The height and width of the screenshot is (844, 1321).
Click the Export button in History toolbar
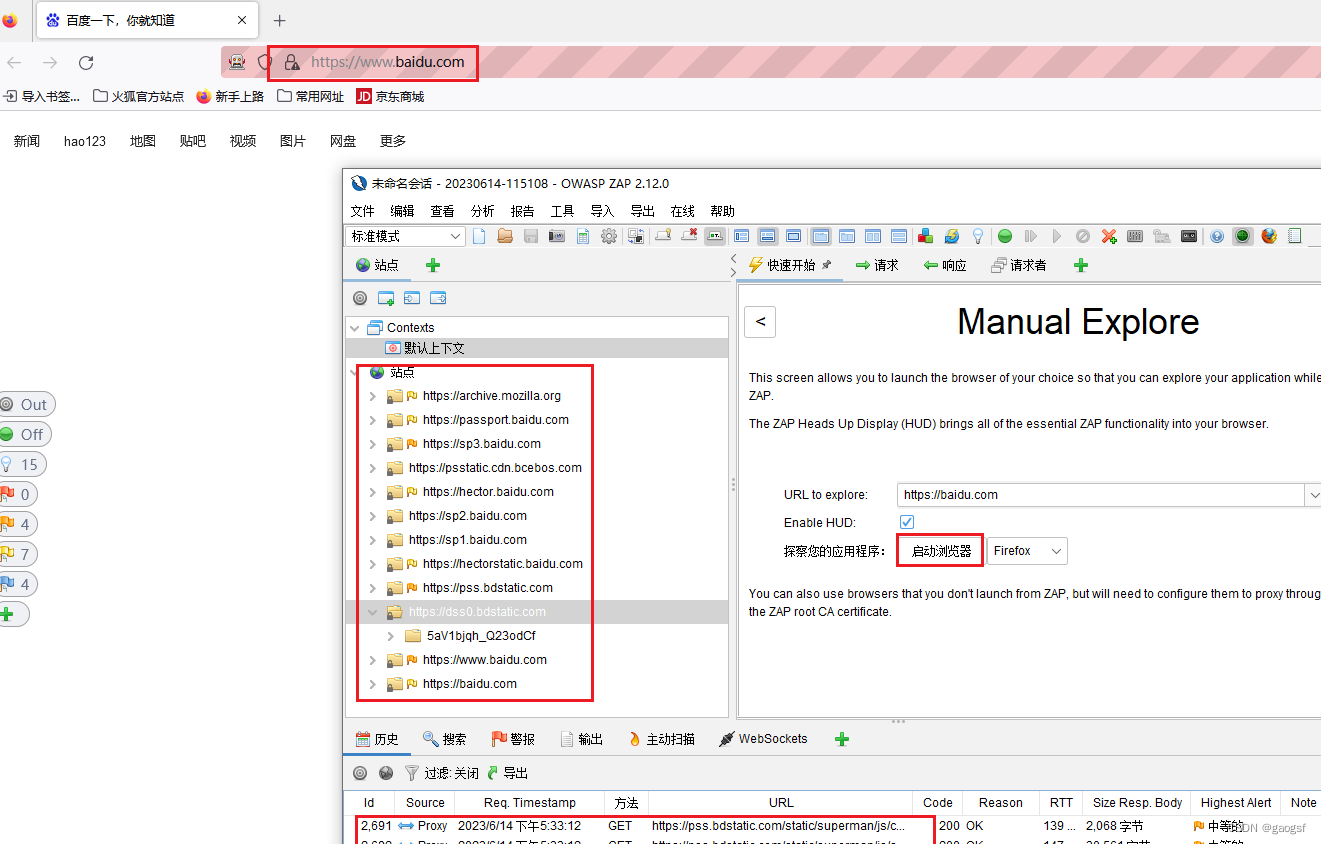(x=508, y=773)
